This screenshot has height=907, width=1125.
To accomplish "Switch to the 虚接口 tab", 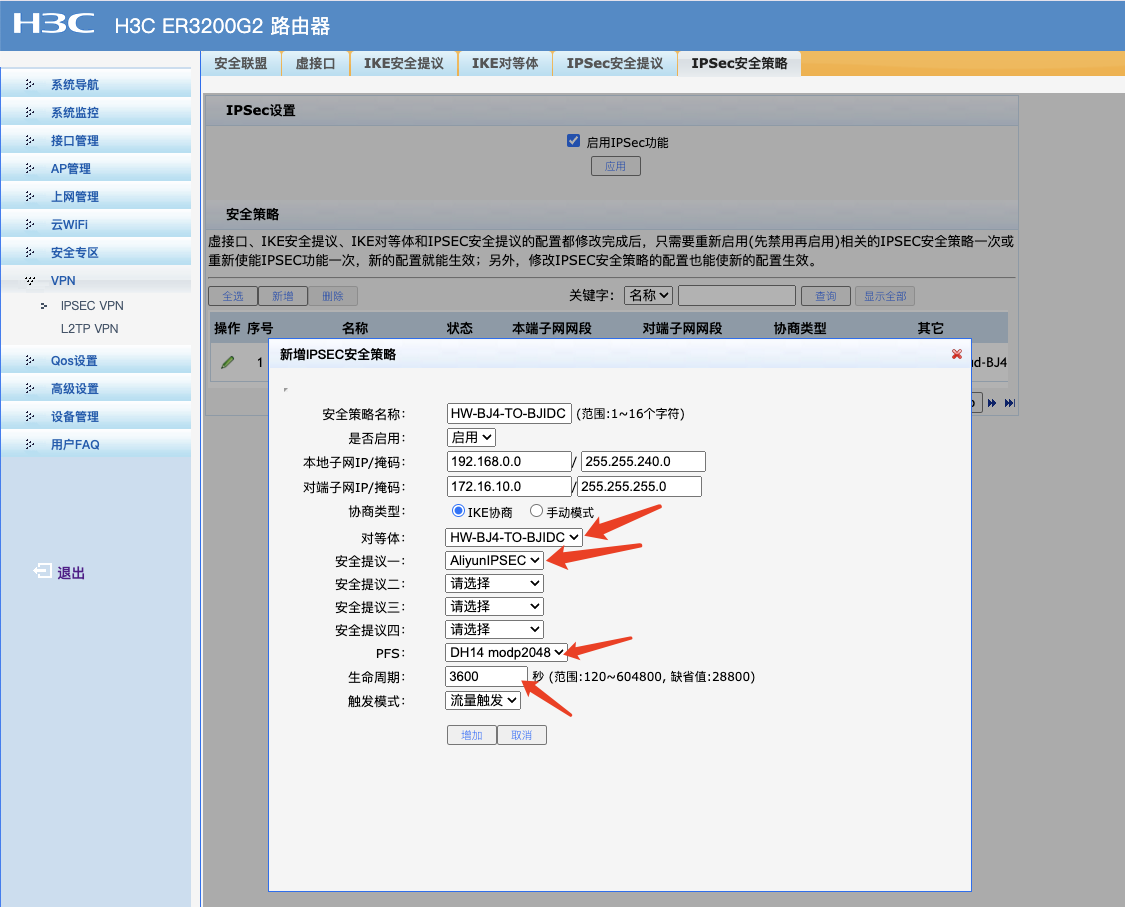I will pos(315,63).
